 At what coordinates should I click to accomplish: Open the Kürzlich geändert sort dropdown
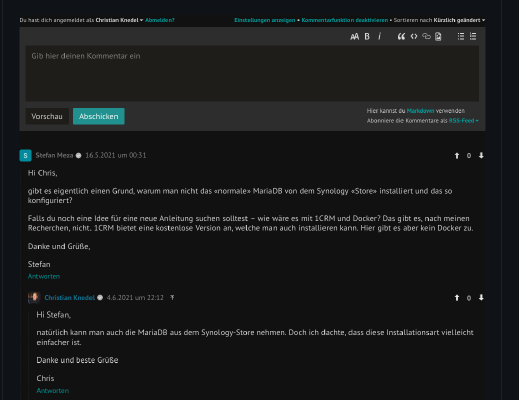(459, 20)
